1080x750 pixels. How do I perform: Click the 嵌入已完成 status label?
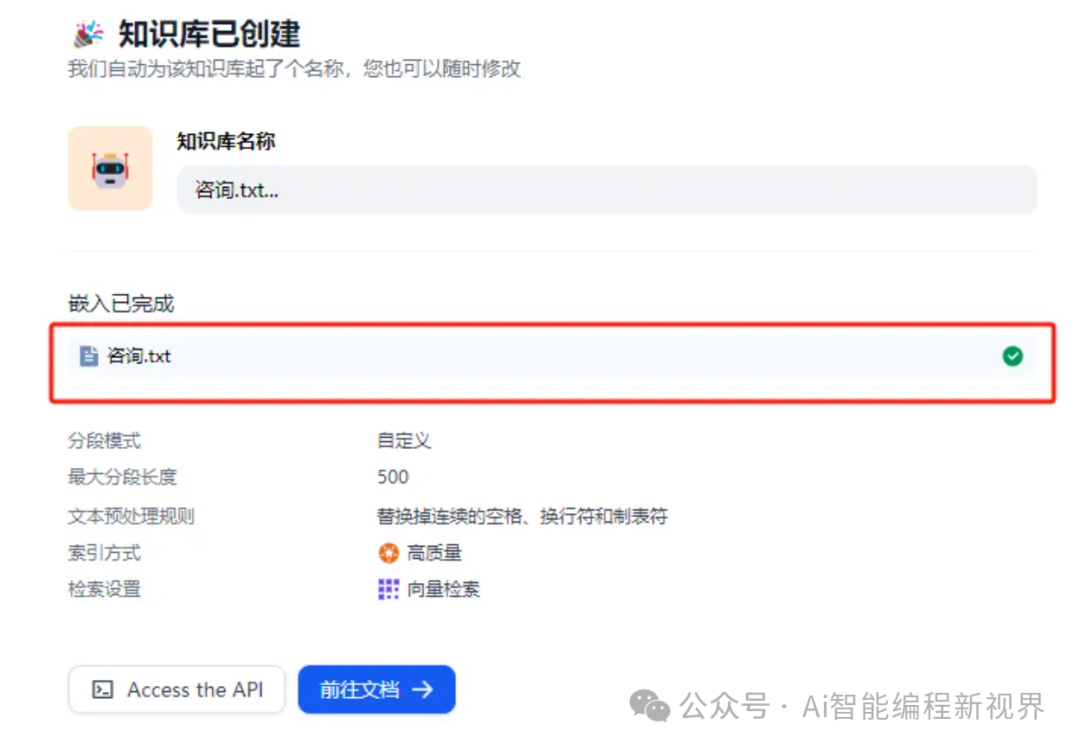click(x=121, y=304)
